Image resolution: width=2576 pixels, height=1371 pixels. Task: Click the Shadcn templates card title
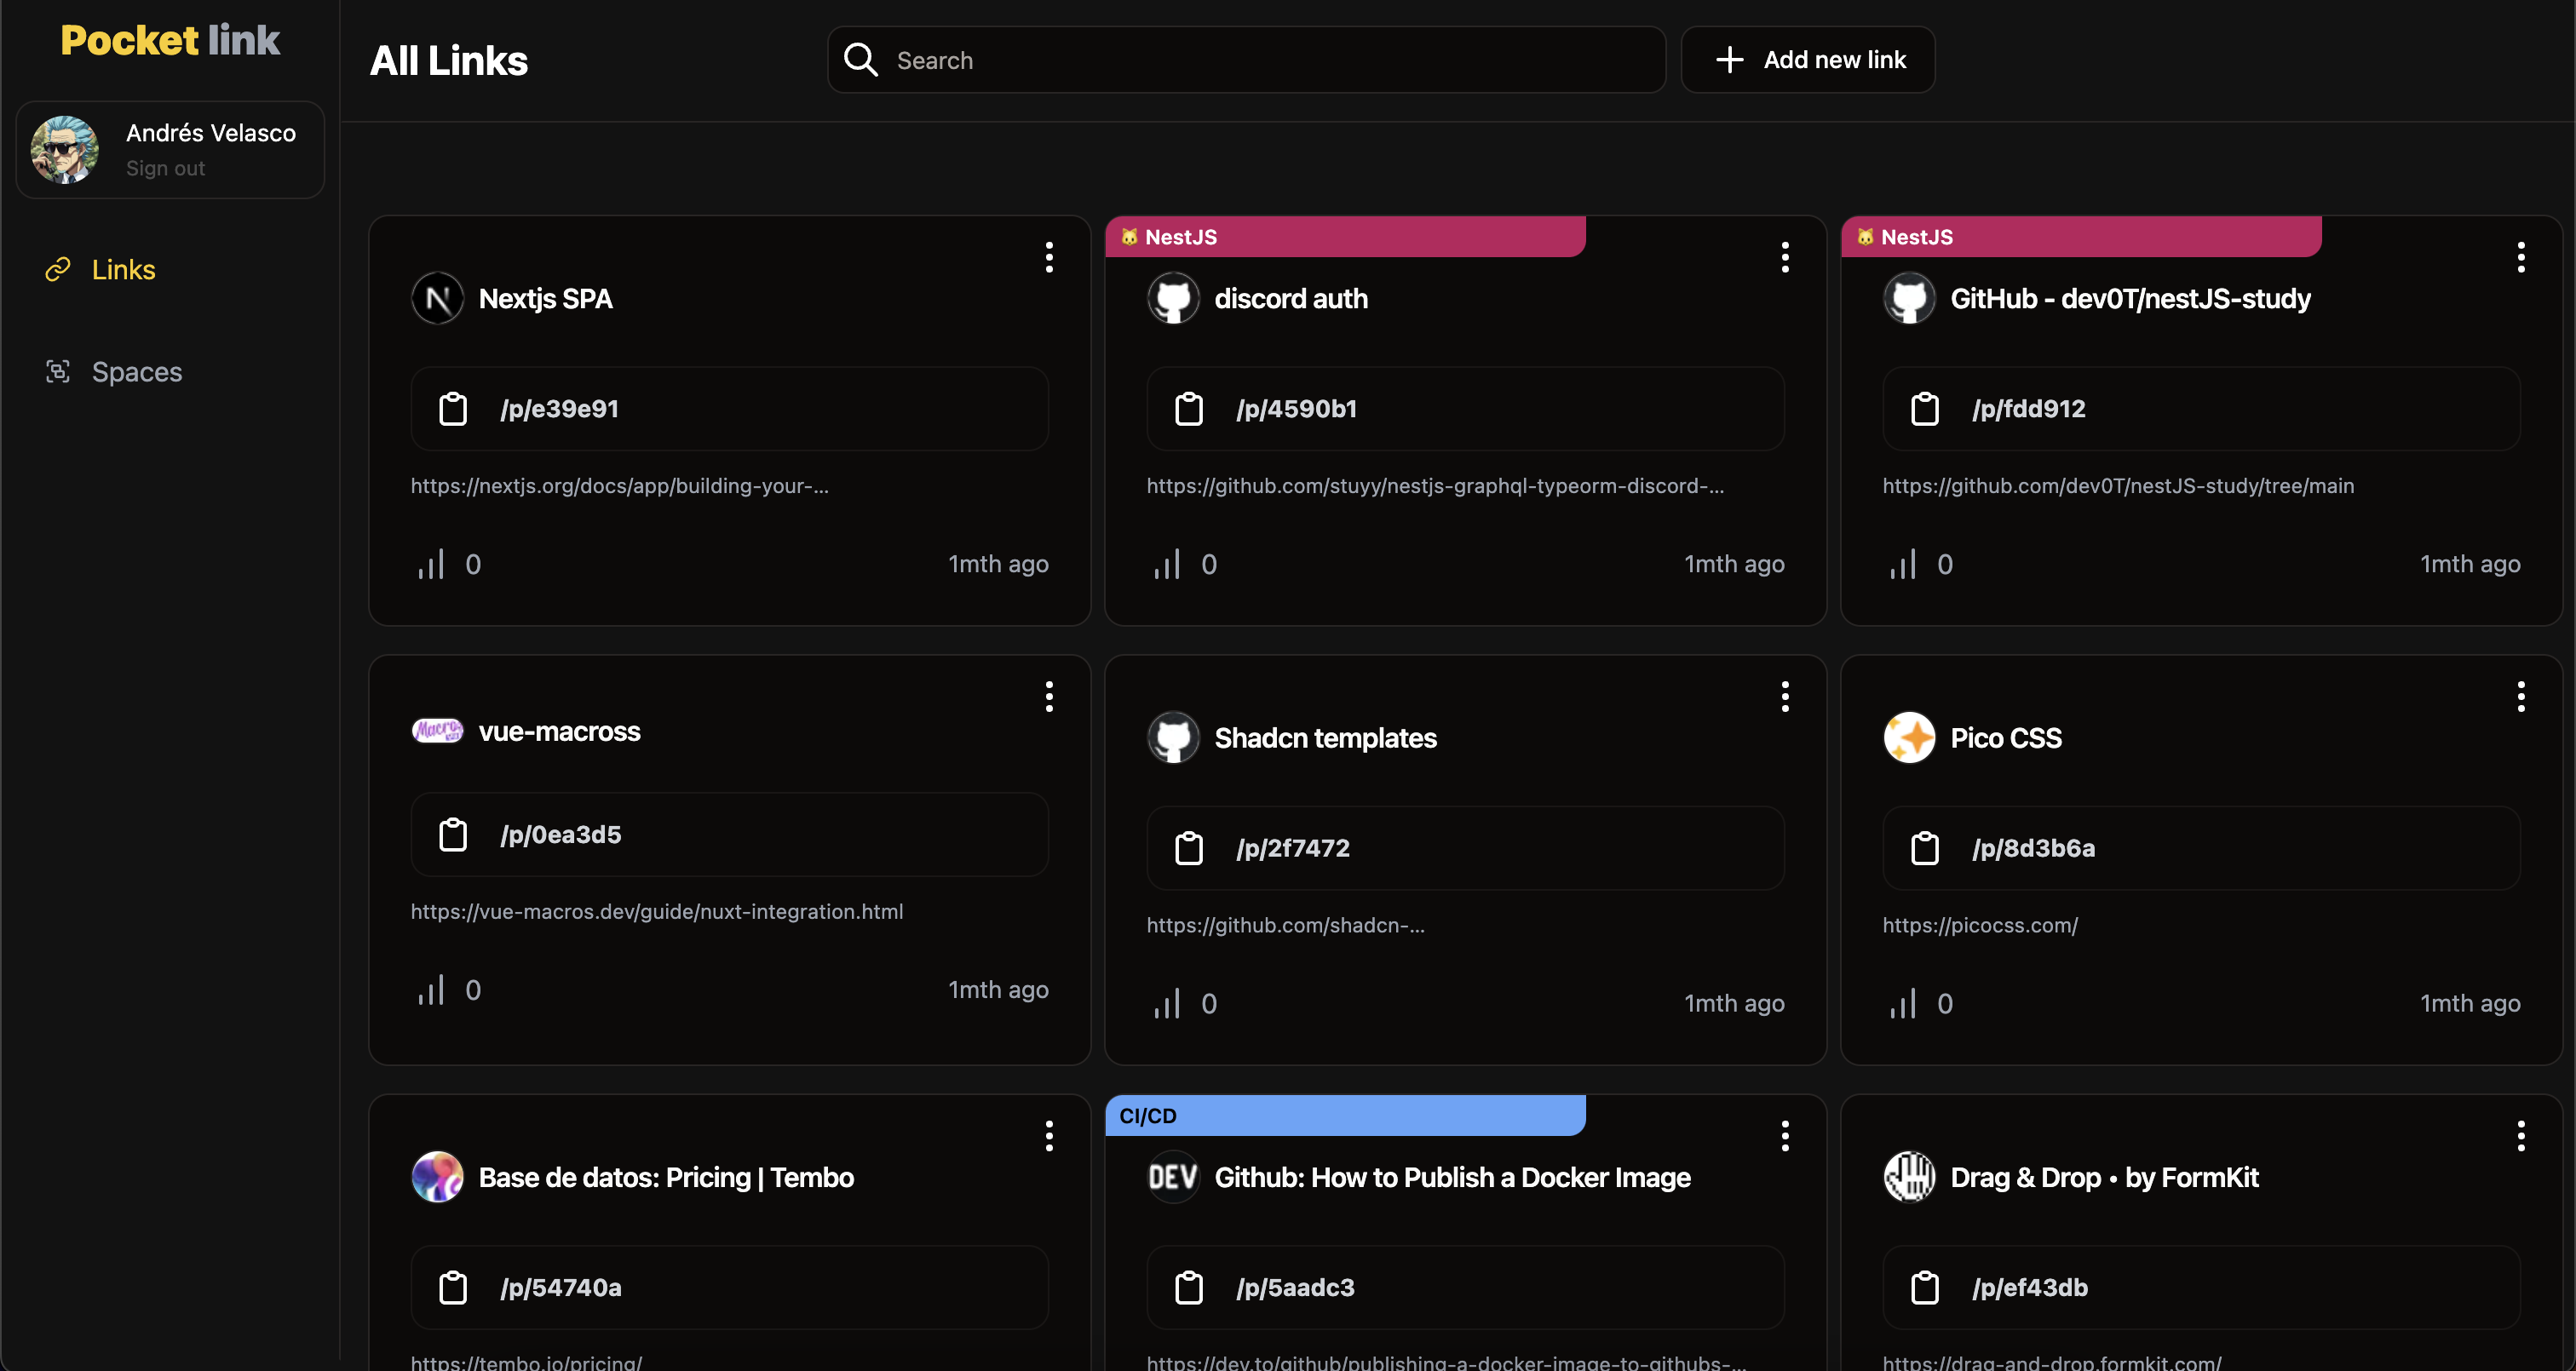coord(1326,738)
